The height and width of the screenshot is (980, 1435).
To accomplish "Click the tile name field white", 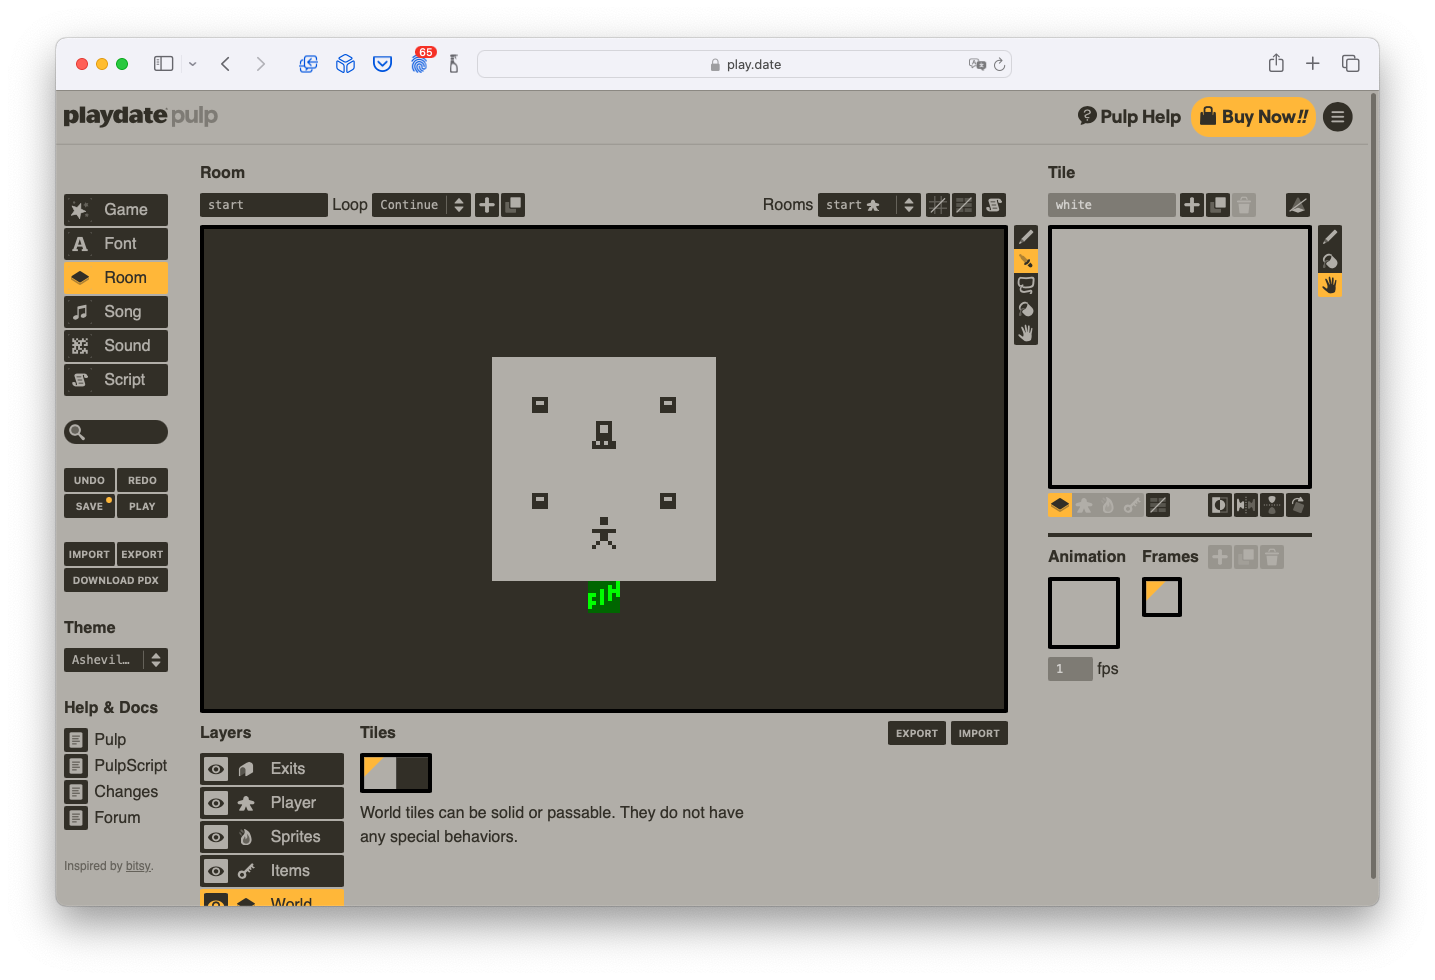I will coord(1112,205).
